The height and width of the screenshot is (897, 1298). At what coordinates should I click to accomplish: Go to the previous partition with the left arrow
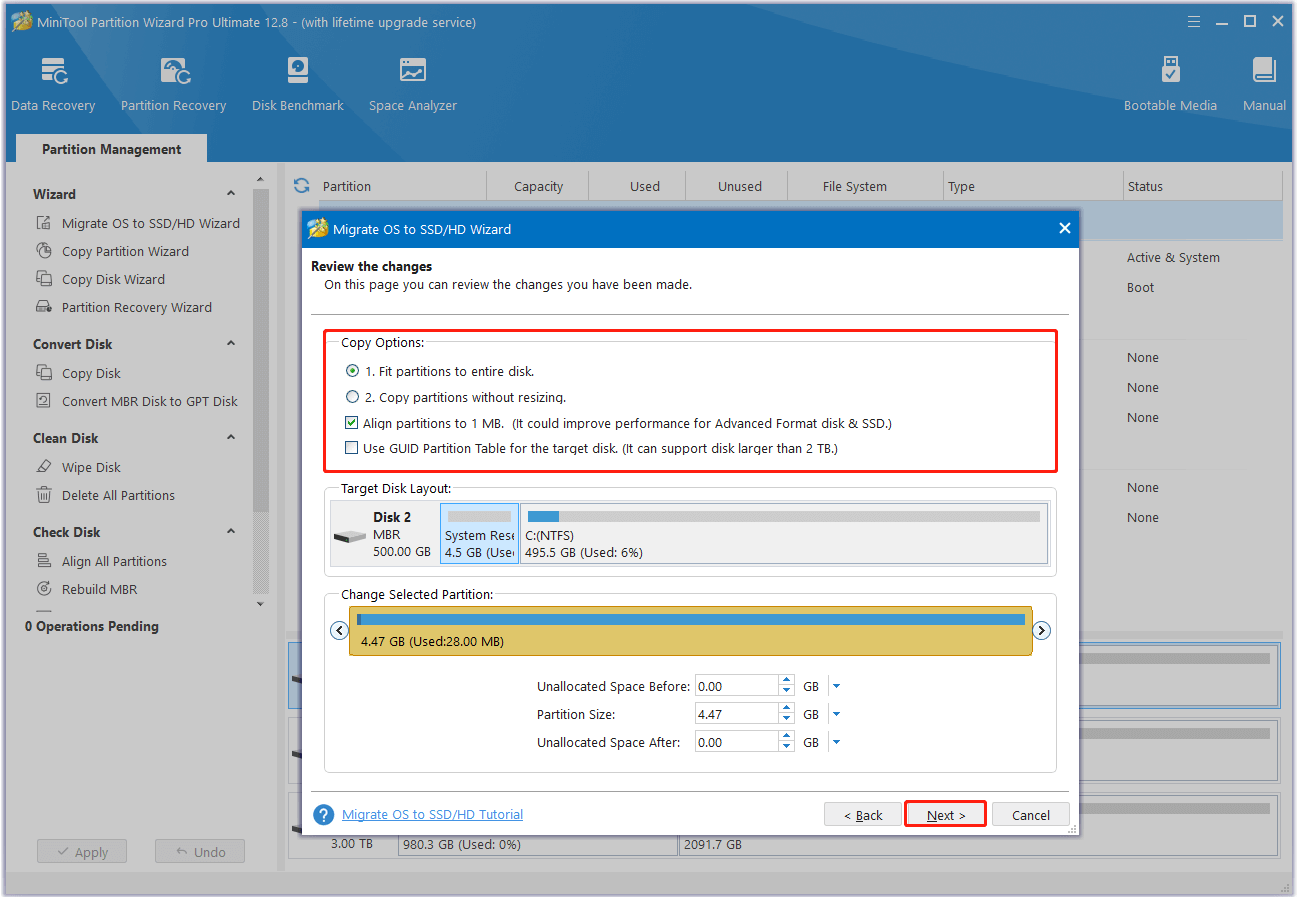pos(339,630)
